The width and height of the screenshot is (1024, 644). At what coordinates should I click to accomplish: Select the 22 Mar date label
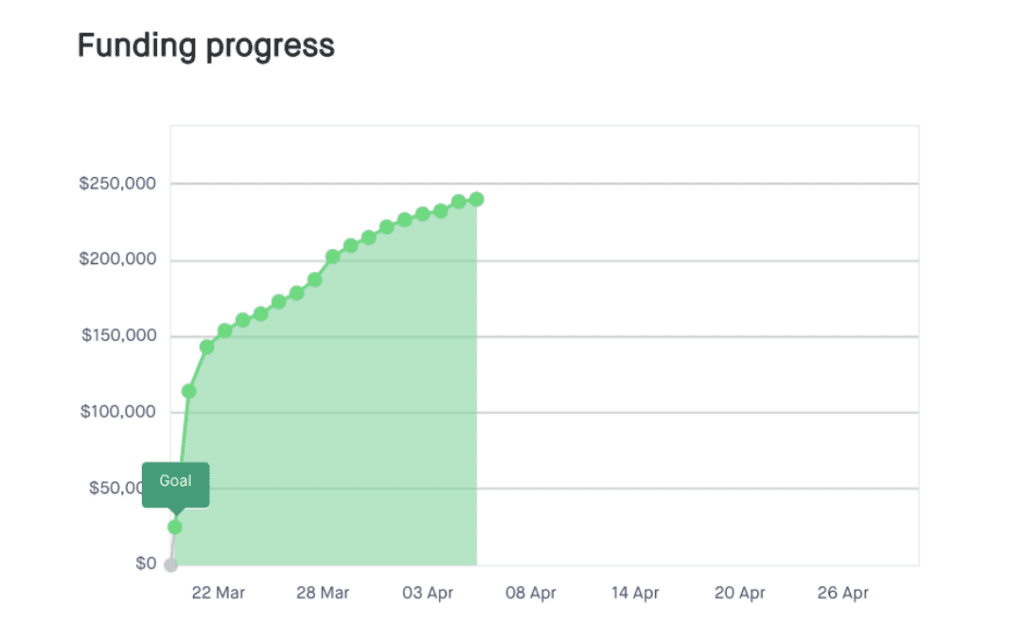tap(217, 593)
